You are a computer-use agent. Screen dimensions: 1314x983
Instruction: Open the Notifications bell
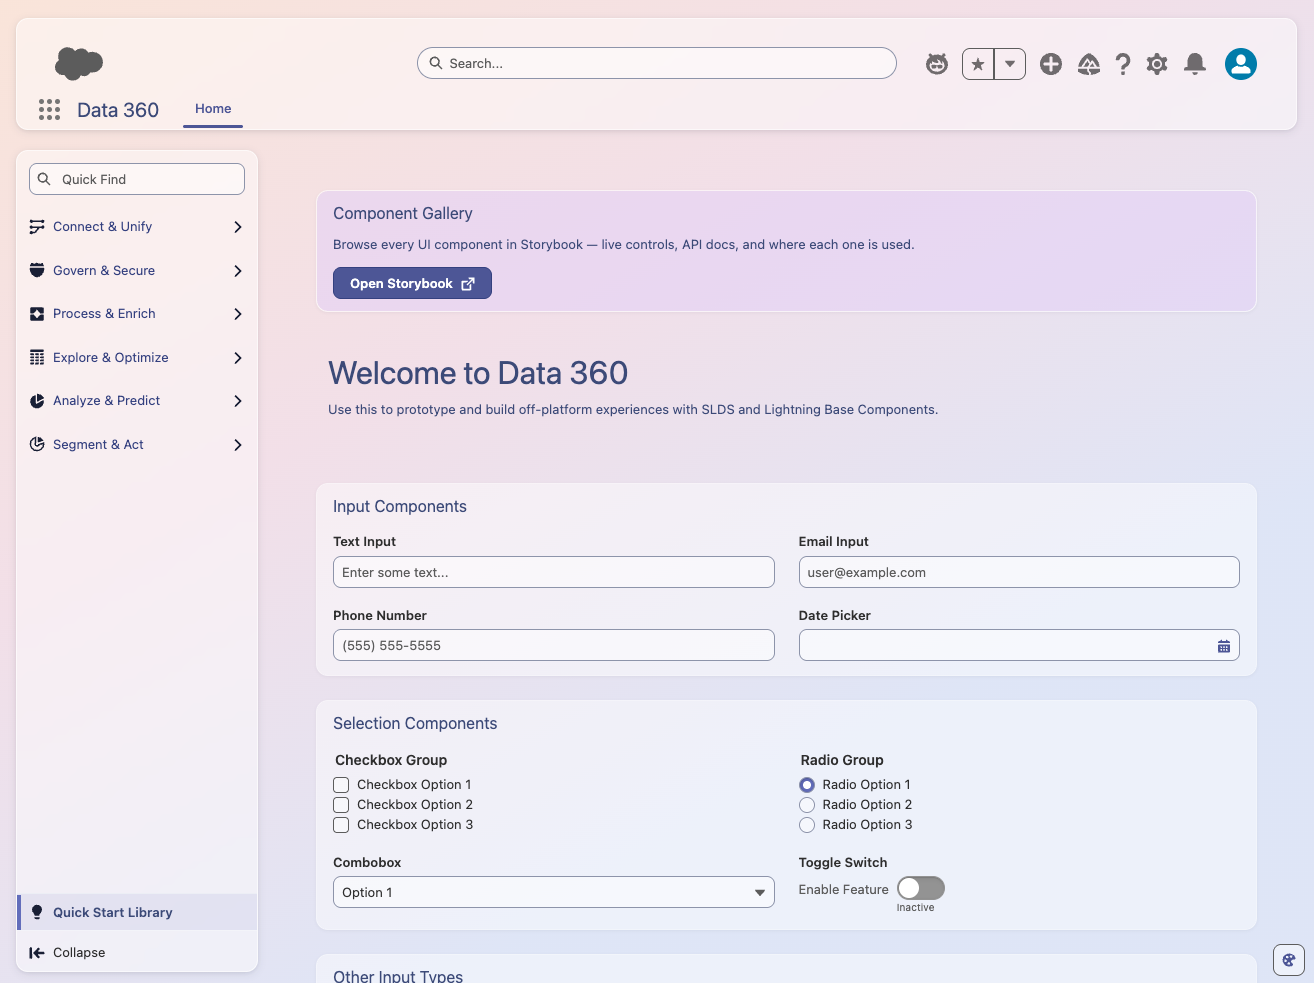1195,64
